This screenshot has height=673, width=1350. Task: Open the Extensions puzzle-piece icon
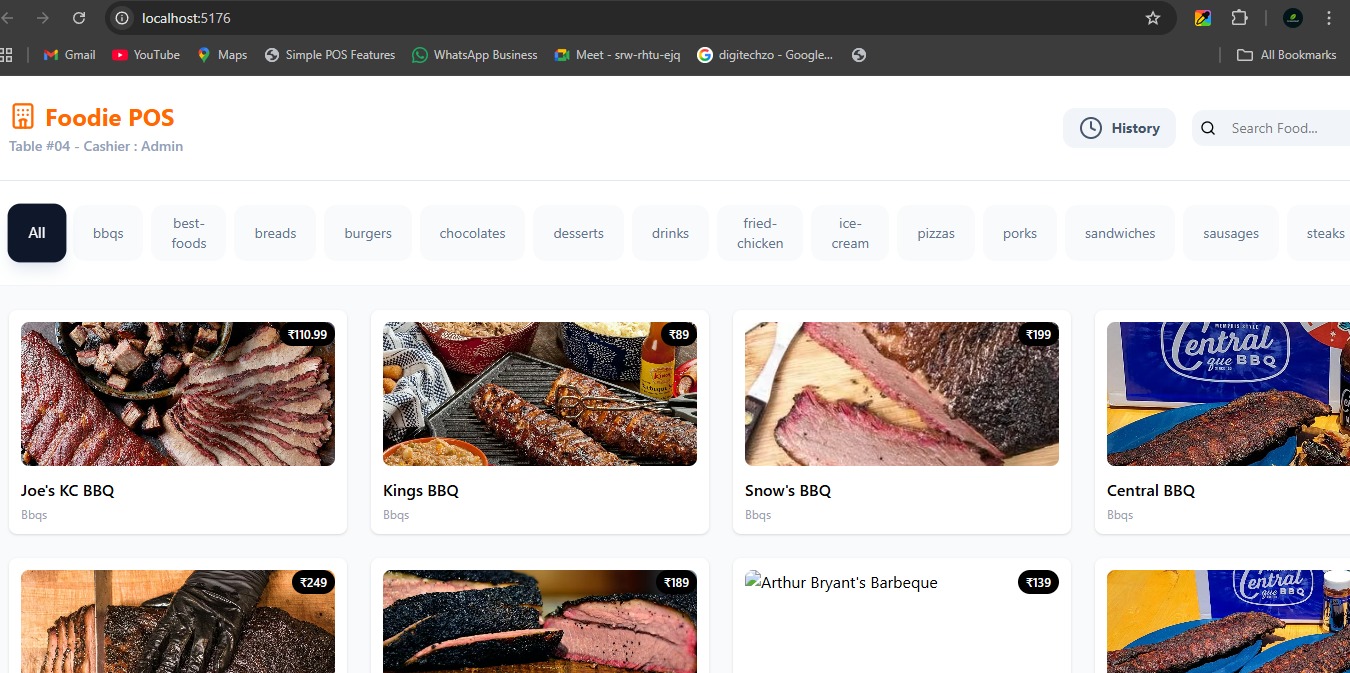[x=1240, y=18]
